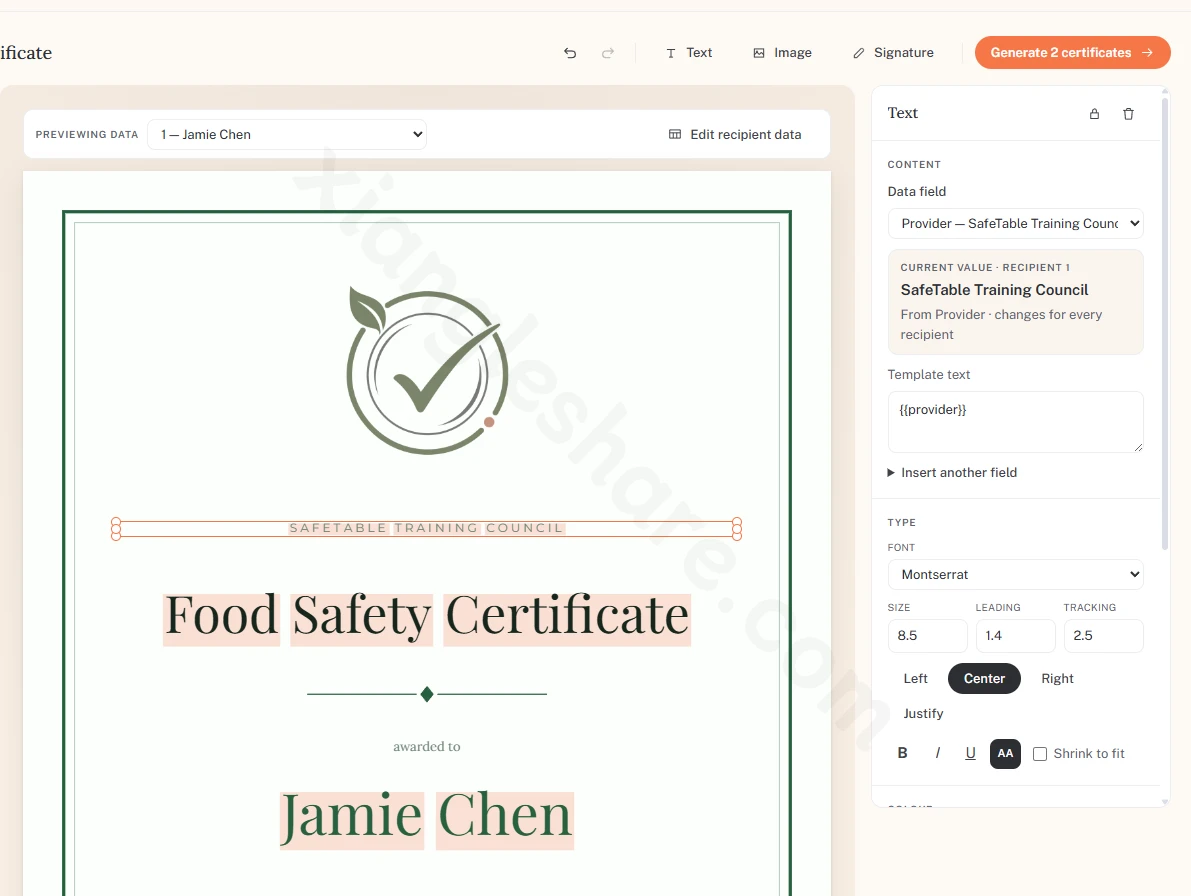Viewport: 1191px width, 896px height.
Task: Click the current value SafeTable Training Council
Action: 994,290
